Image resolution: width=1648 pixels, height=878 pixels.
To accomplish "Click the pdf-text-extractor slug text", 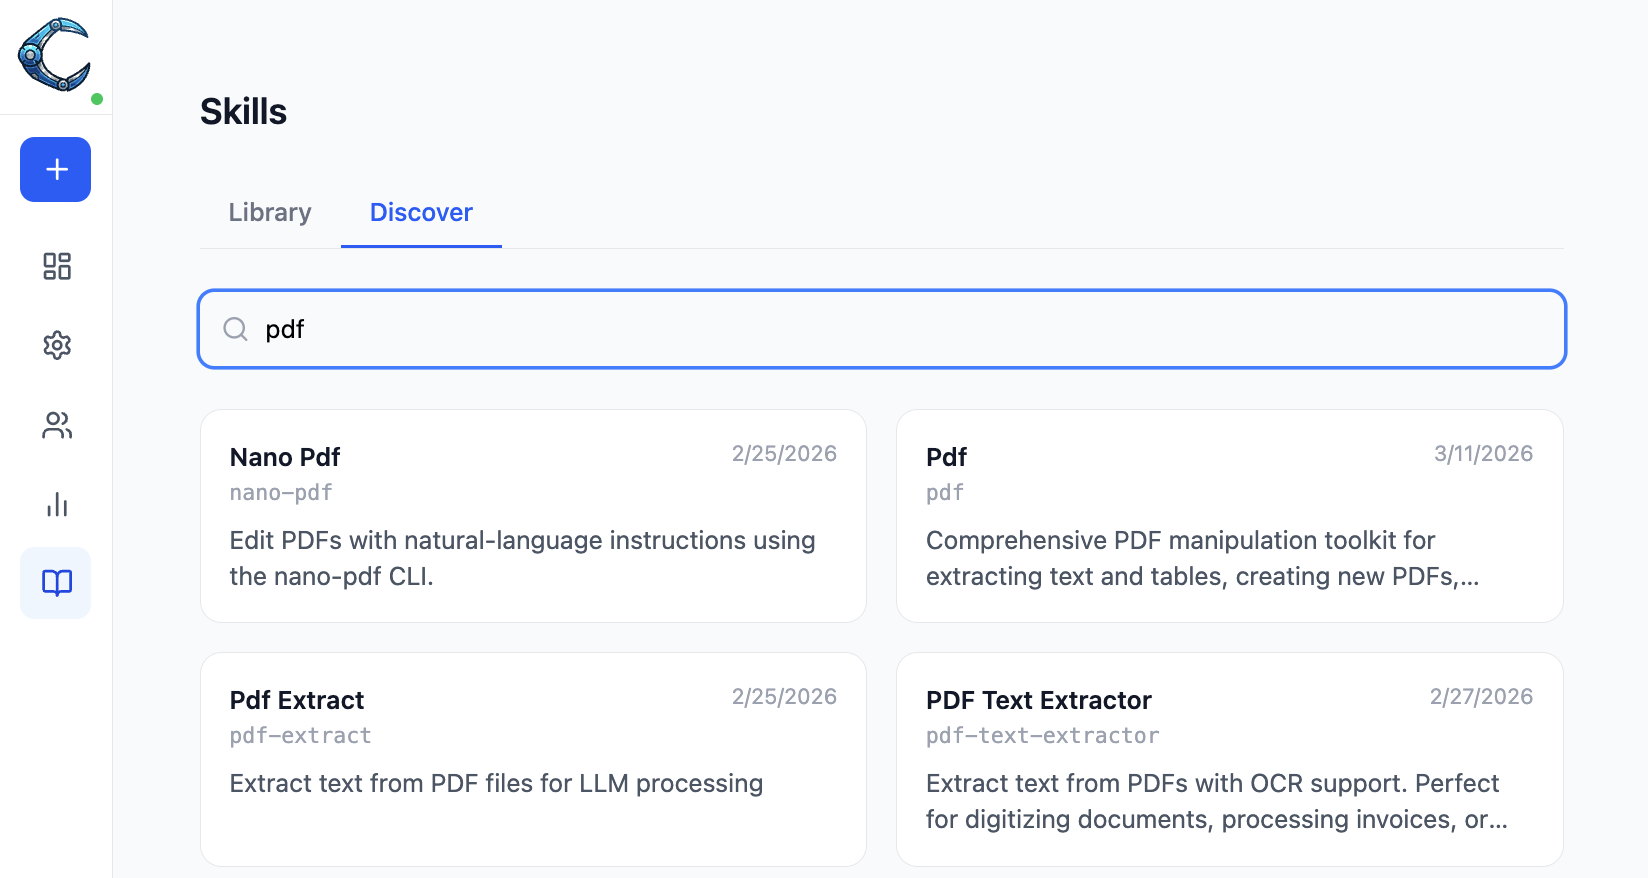I will point(1042,736).
